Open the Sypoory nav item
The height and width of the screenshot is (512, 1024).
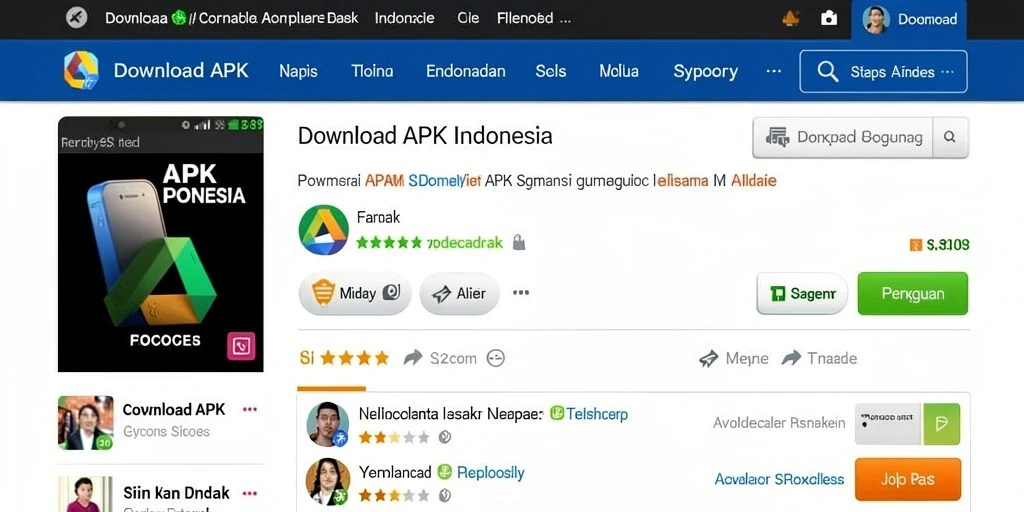(705, 72)
